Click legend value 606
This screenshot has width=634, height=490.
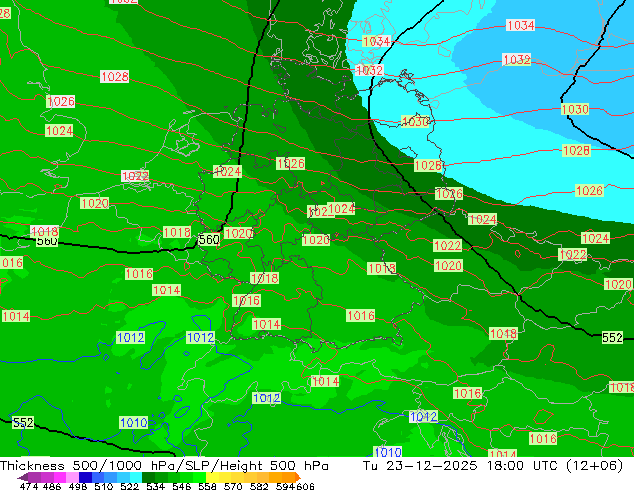[305, 486]
